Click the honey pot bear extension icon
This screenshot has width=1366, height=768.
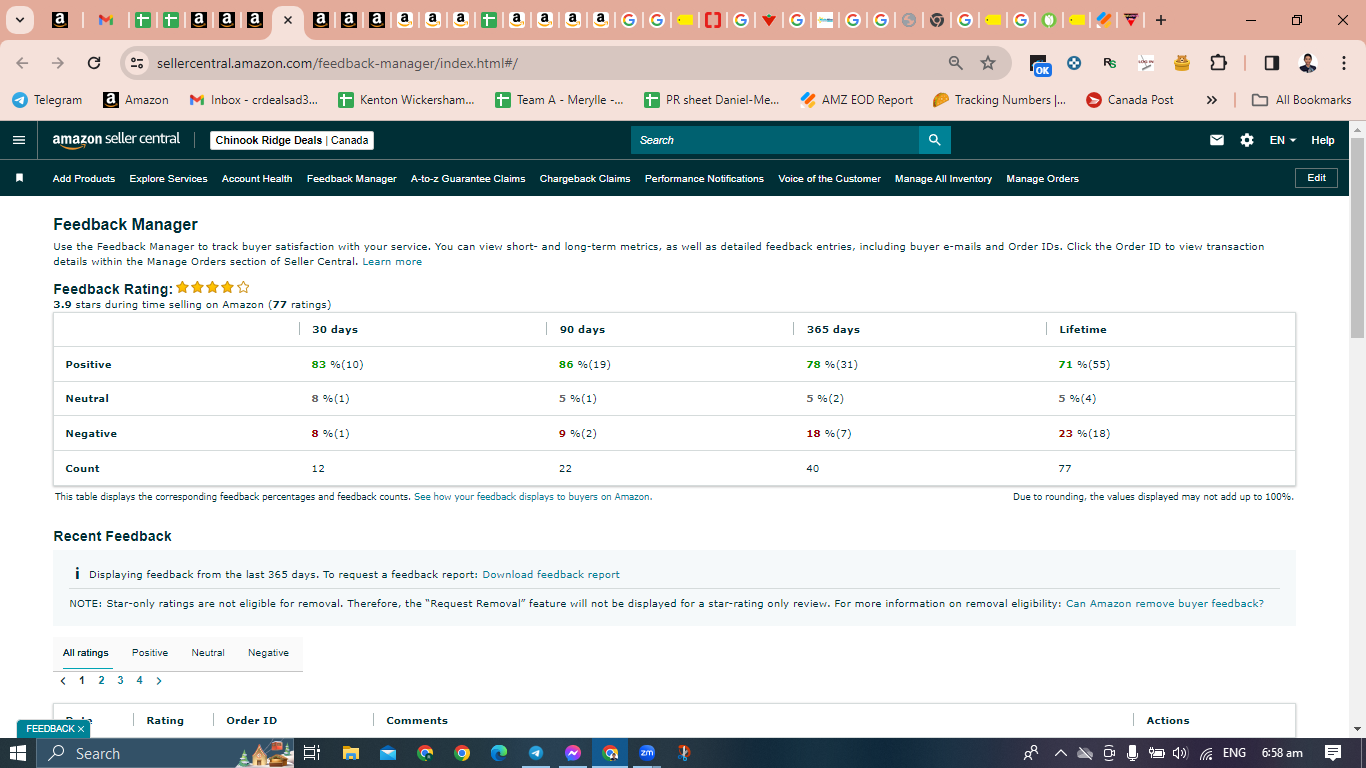(x=1182, y=63)
